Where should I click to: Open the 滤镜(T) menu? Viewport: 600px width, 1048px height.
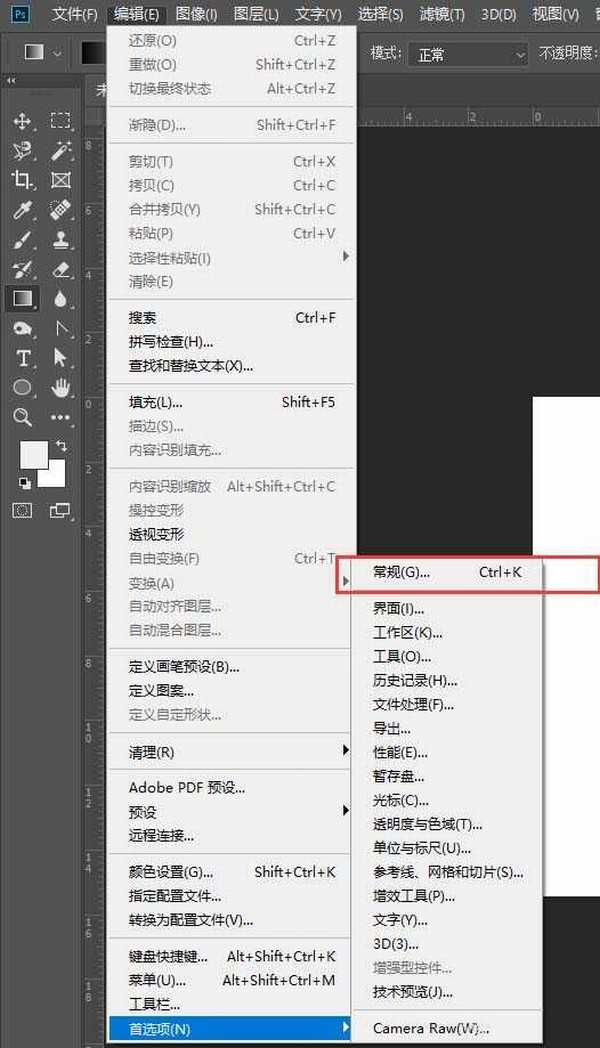click(441, 14)
